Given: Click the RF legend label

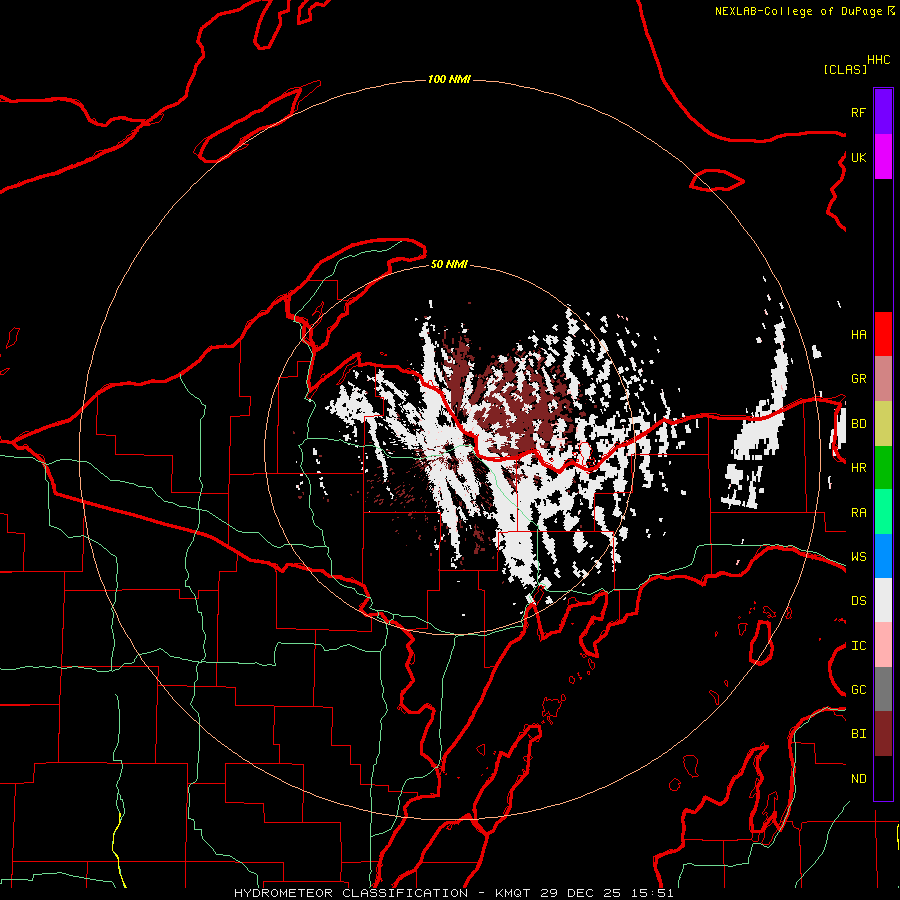Looking at the screenshot, I should pyautogui.click(x=858, y=112).
